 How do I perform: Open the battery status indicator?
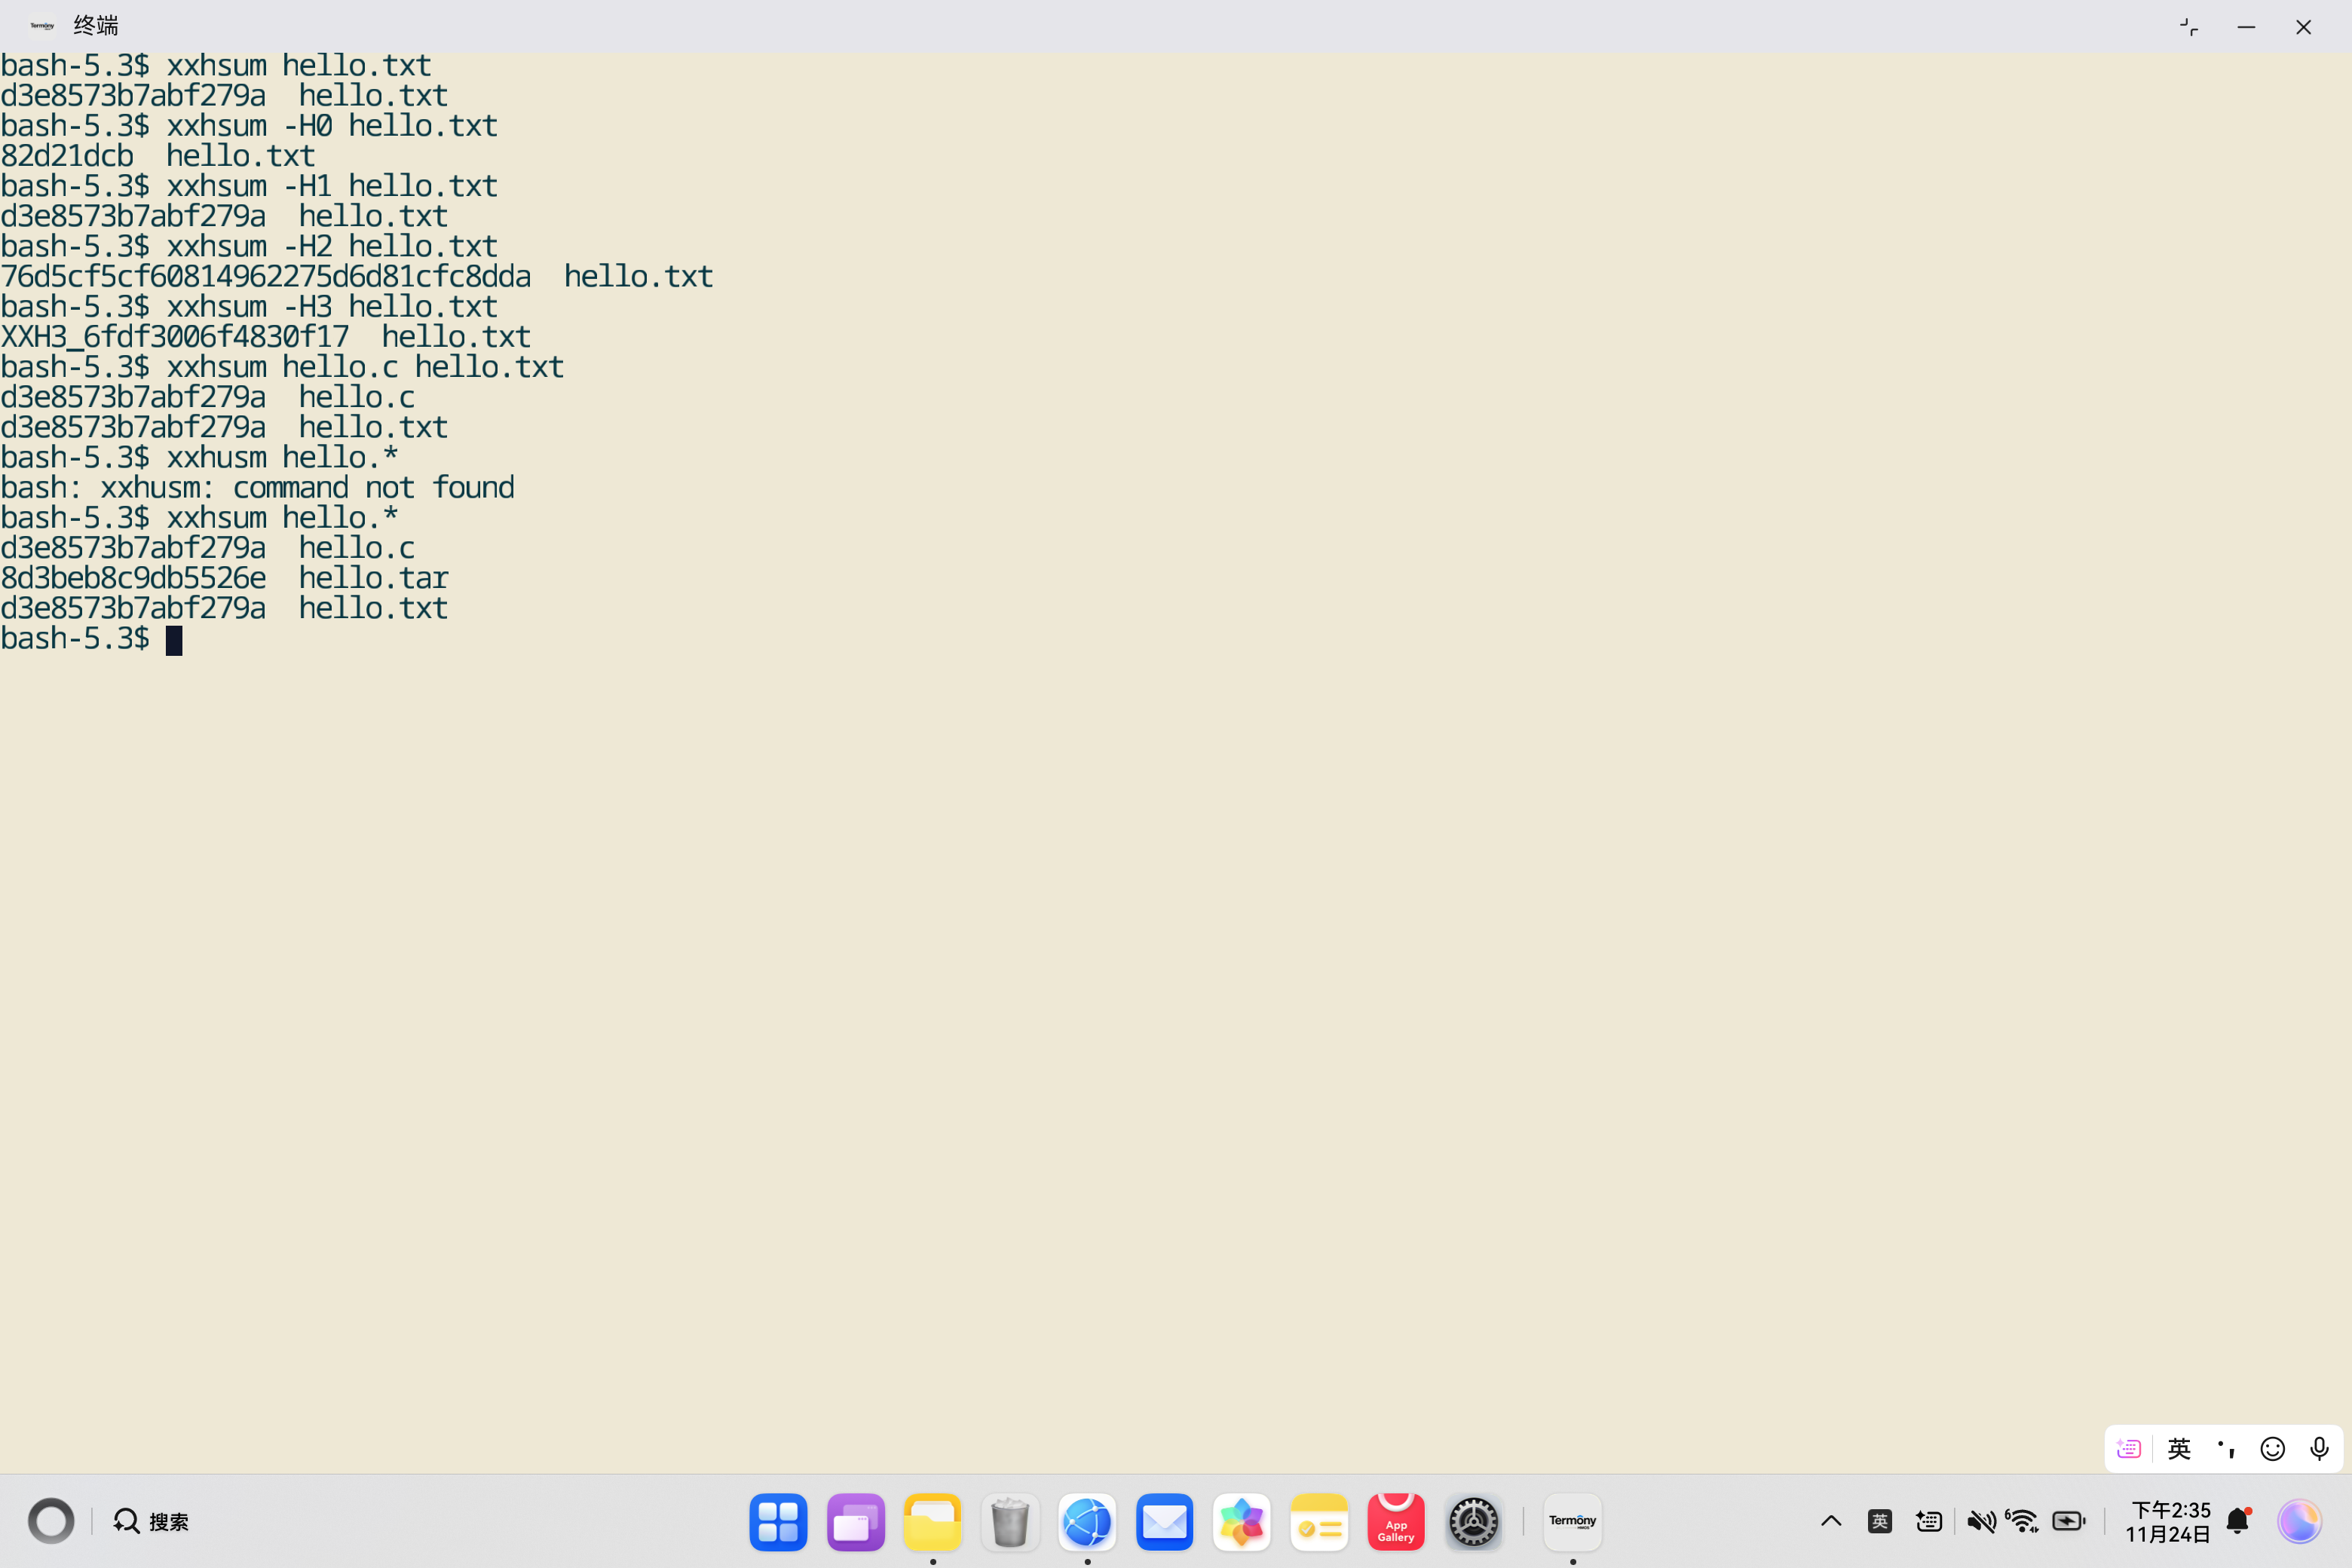2069,1520
